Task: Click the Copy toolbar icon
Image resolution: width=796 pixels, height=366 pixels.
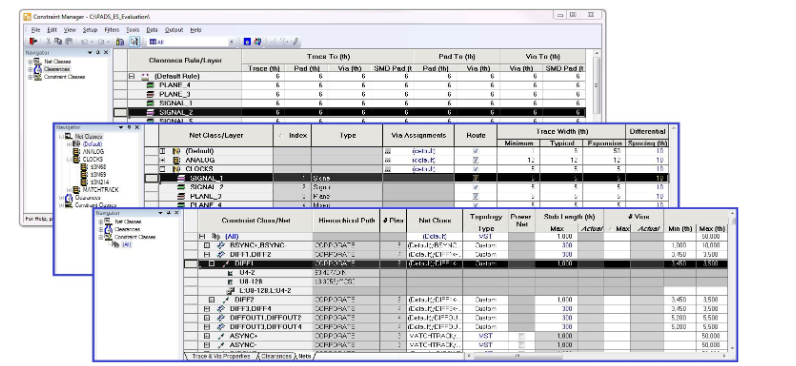Action: 57,42
